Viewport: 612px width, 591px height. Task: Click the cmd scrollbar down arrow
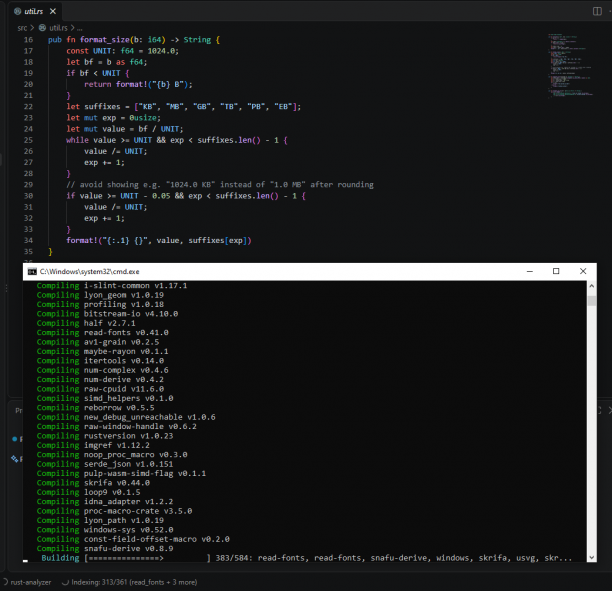tap(592, 557)
